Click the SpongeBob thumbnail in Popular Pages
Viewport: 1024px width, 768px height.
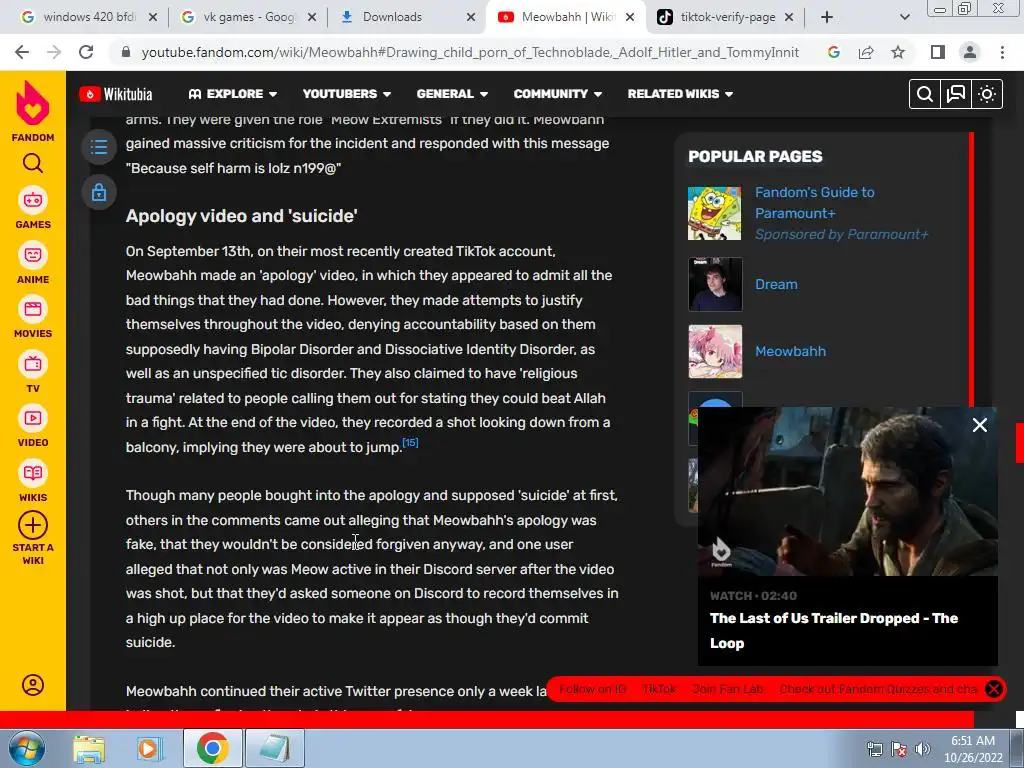coord(714,213)
